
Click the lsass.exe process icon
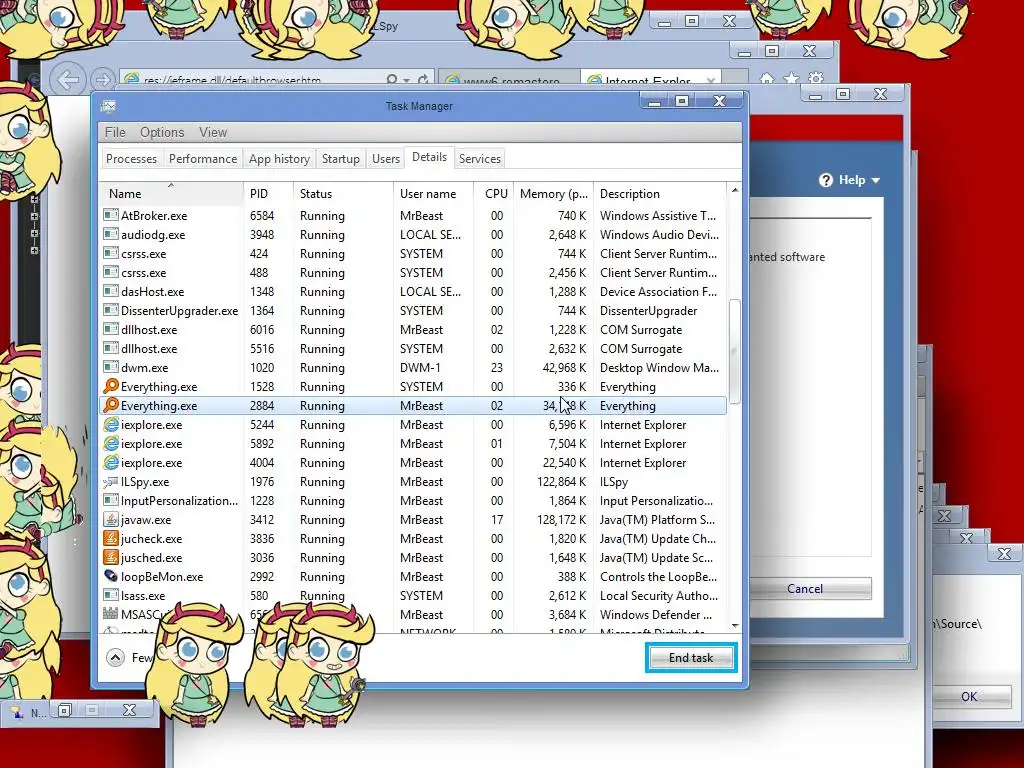tap(111, 596)
